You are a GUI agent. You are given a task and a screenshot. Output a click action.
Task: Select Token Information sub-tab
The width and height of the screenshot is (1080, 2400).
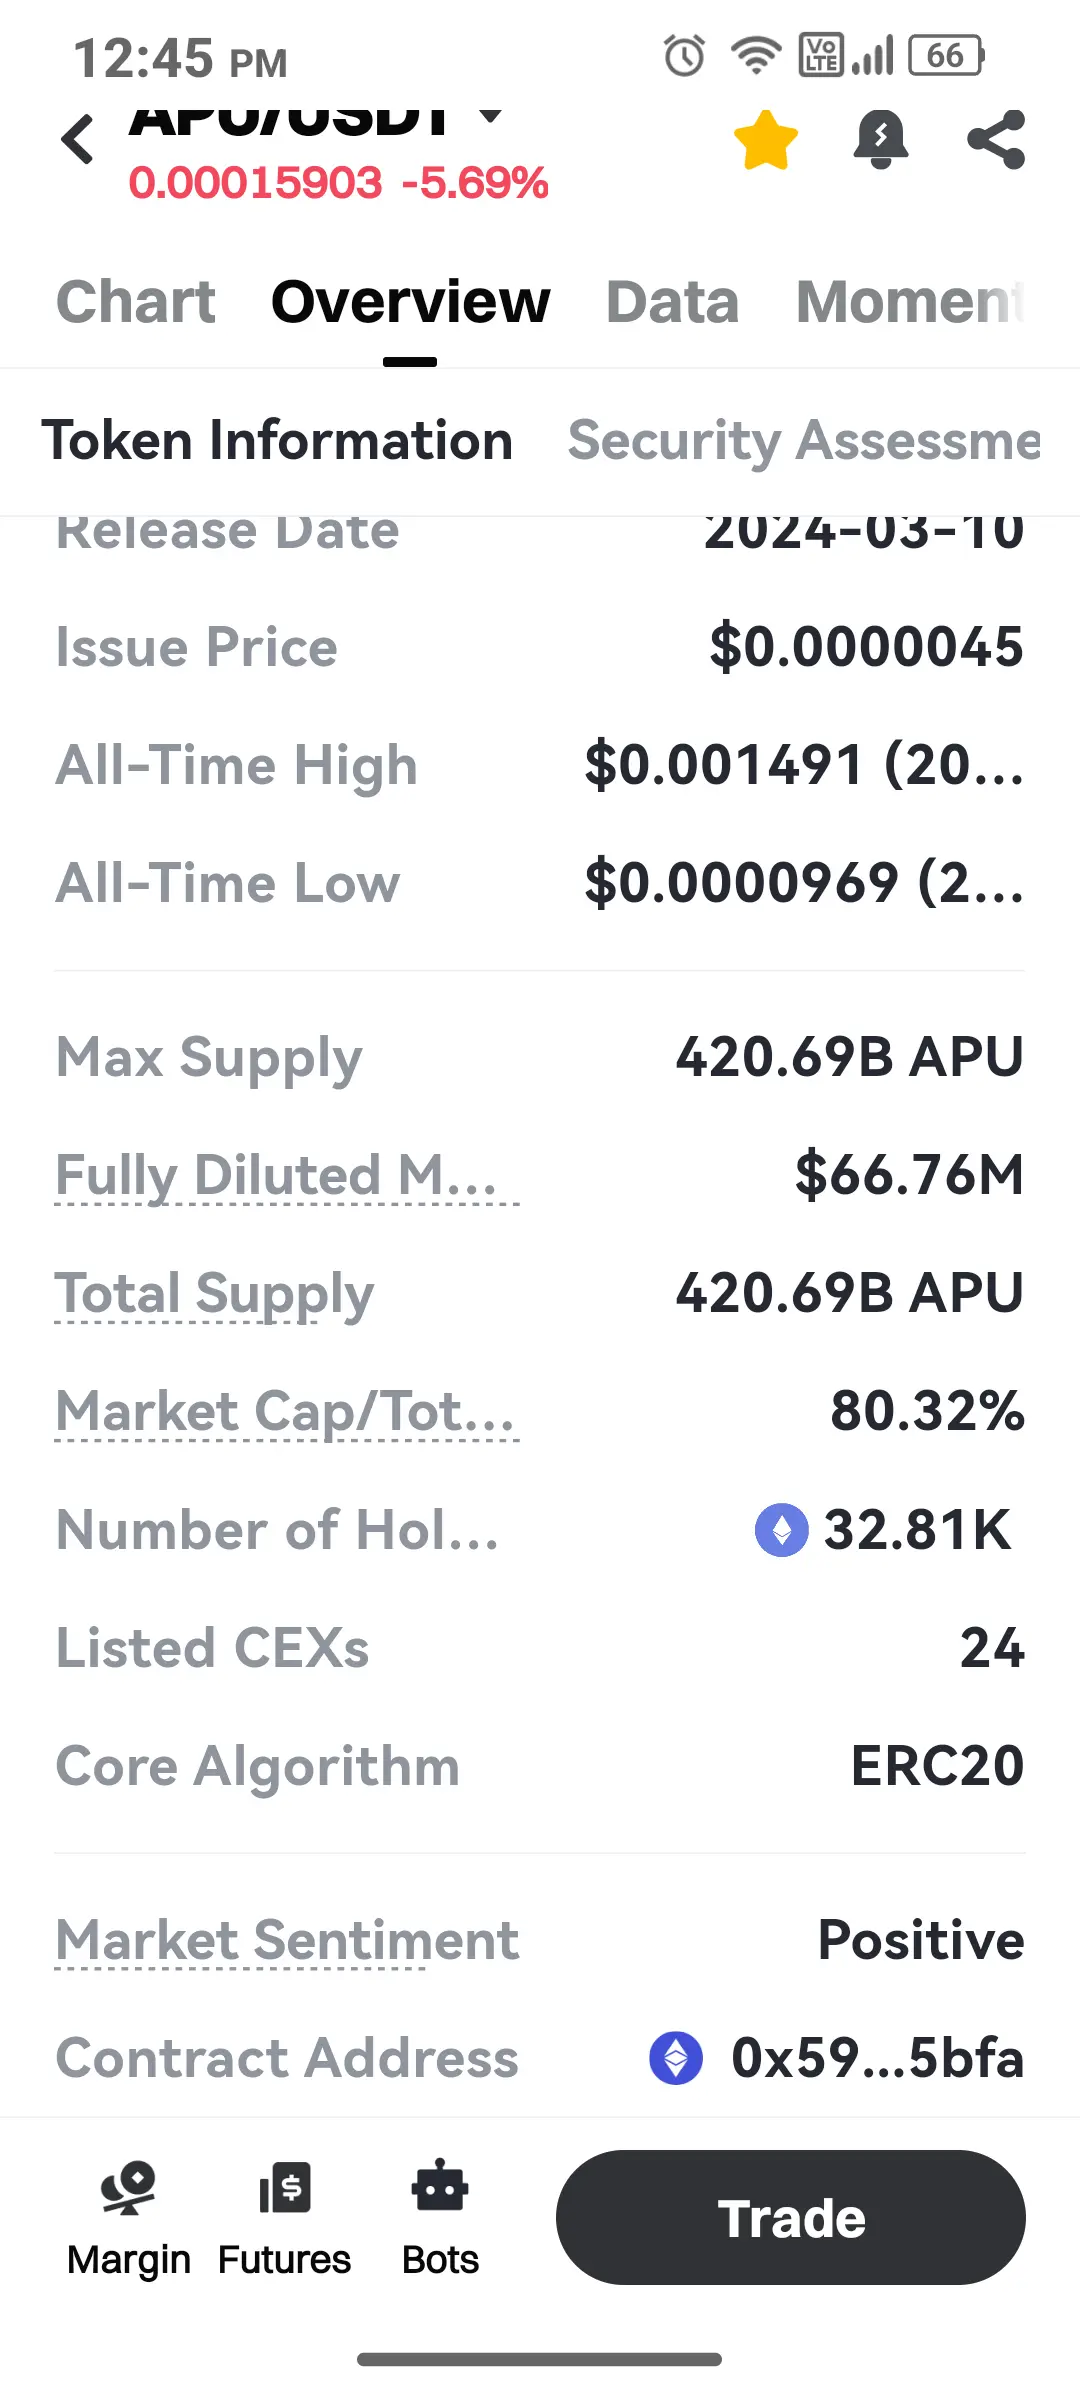click(x=277, y=441)
